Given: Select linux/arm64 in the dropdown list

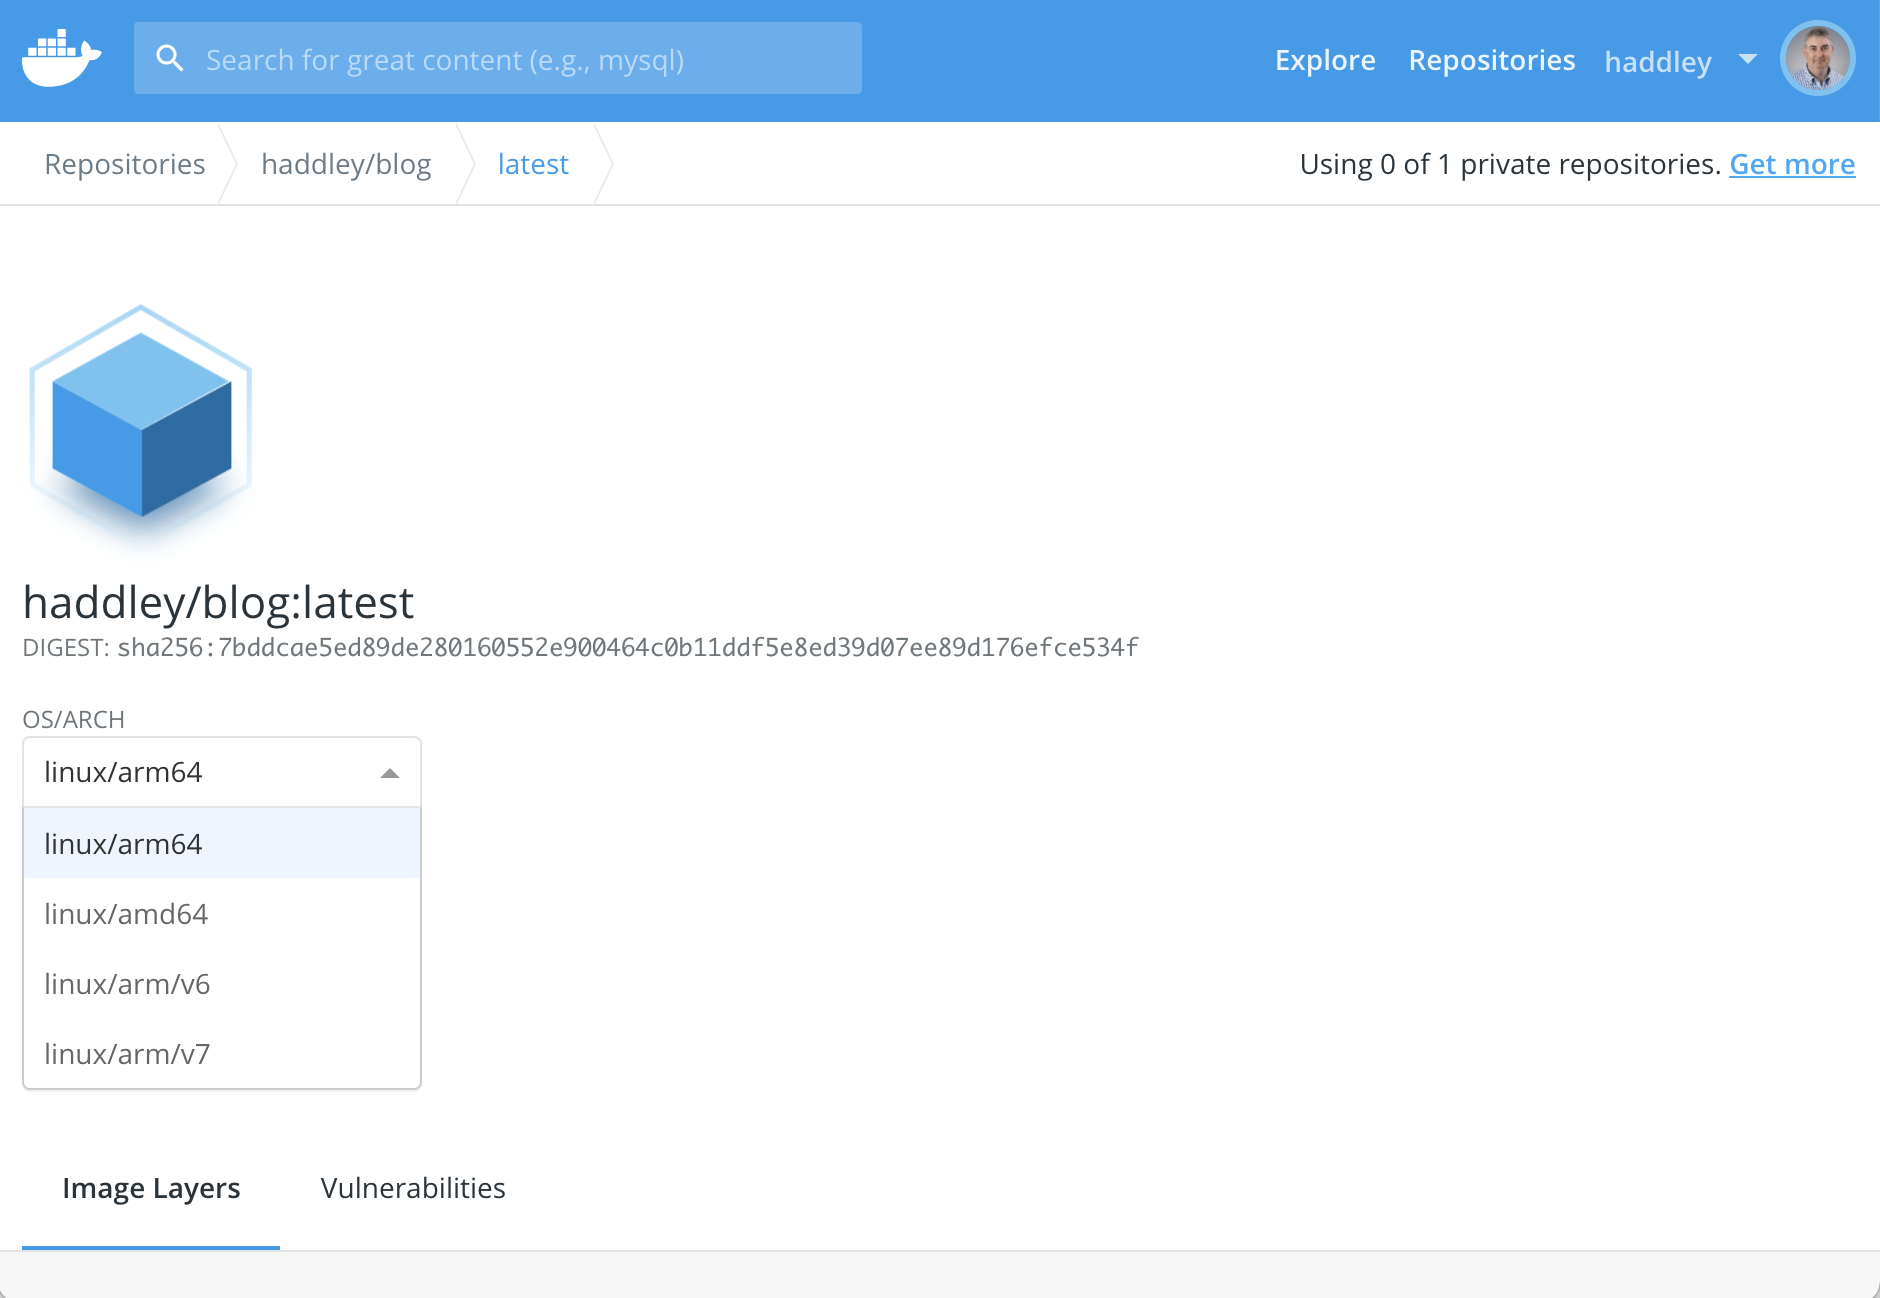Looking at the screenshot, I should coord(123,844).
